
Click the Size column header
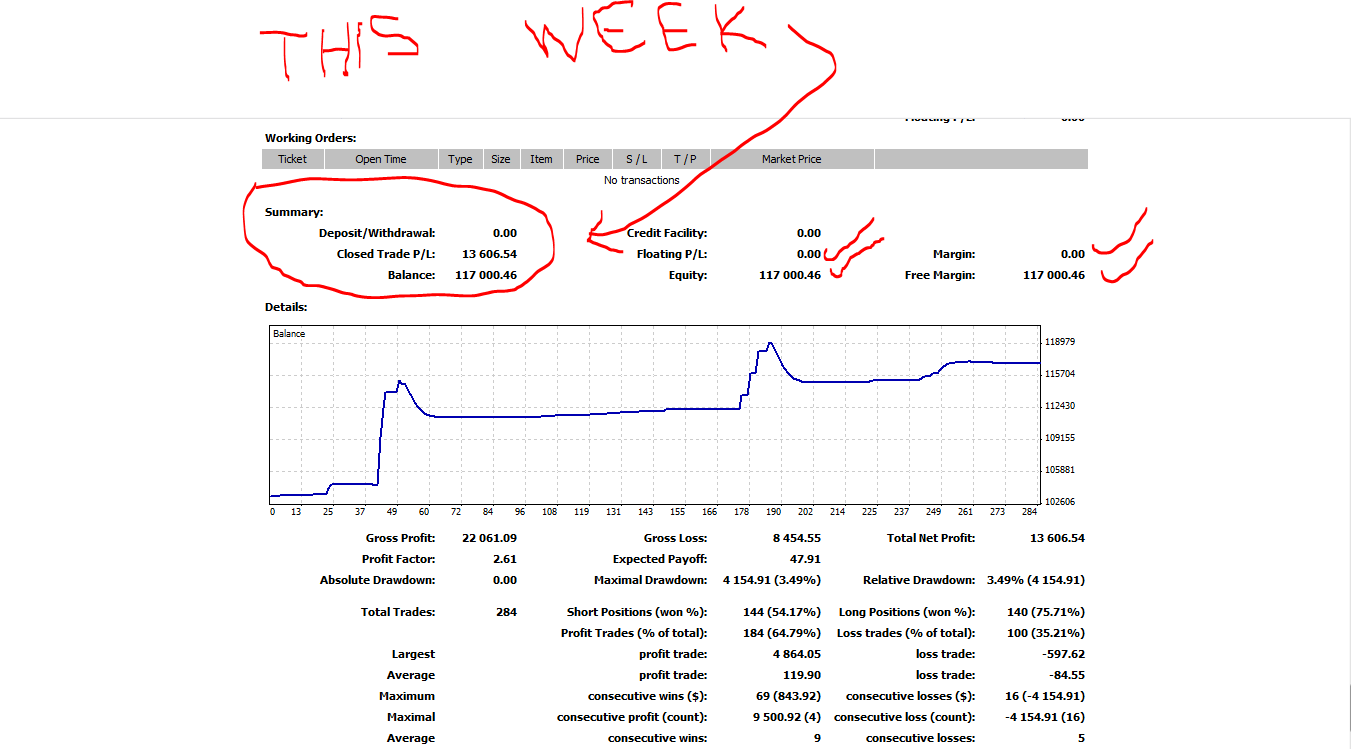pyautogui.click(x=501, y=159)
